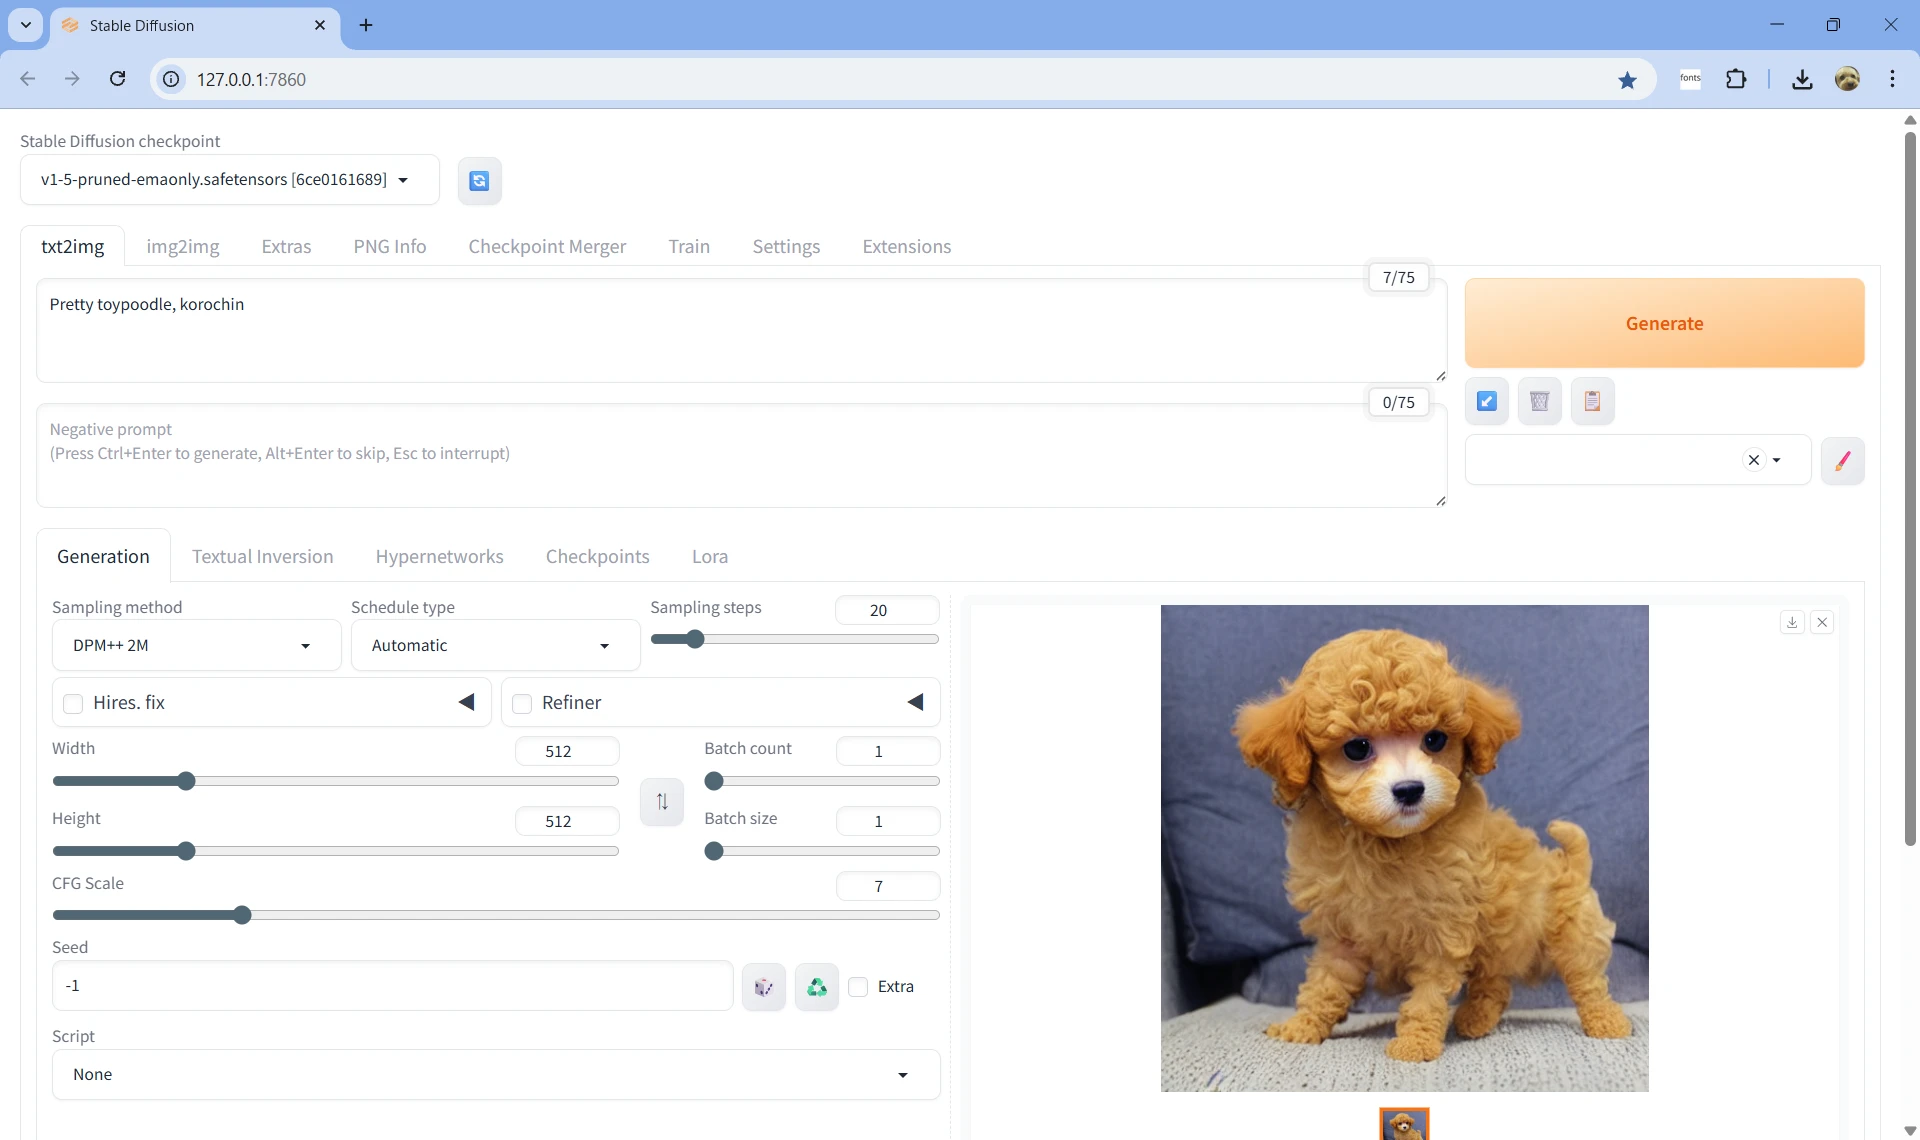The image size is (1920, 1140).
Task: Click the random seed dice icon
Action: [764, 987]
